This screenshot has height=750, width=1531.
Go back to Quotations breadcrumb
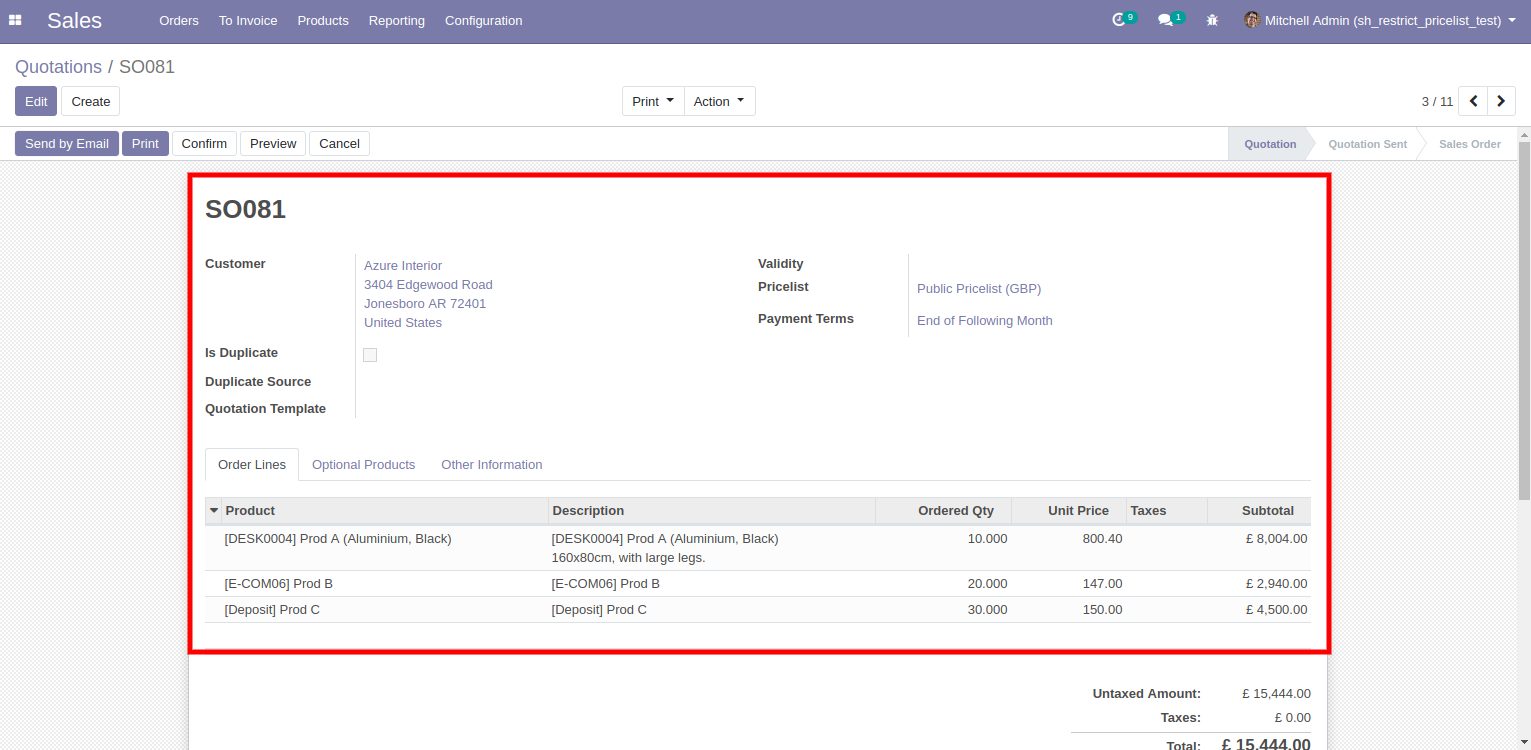point(58,67)
